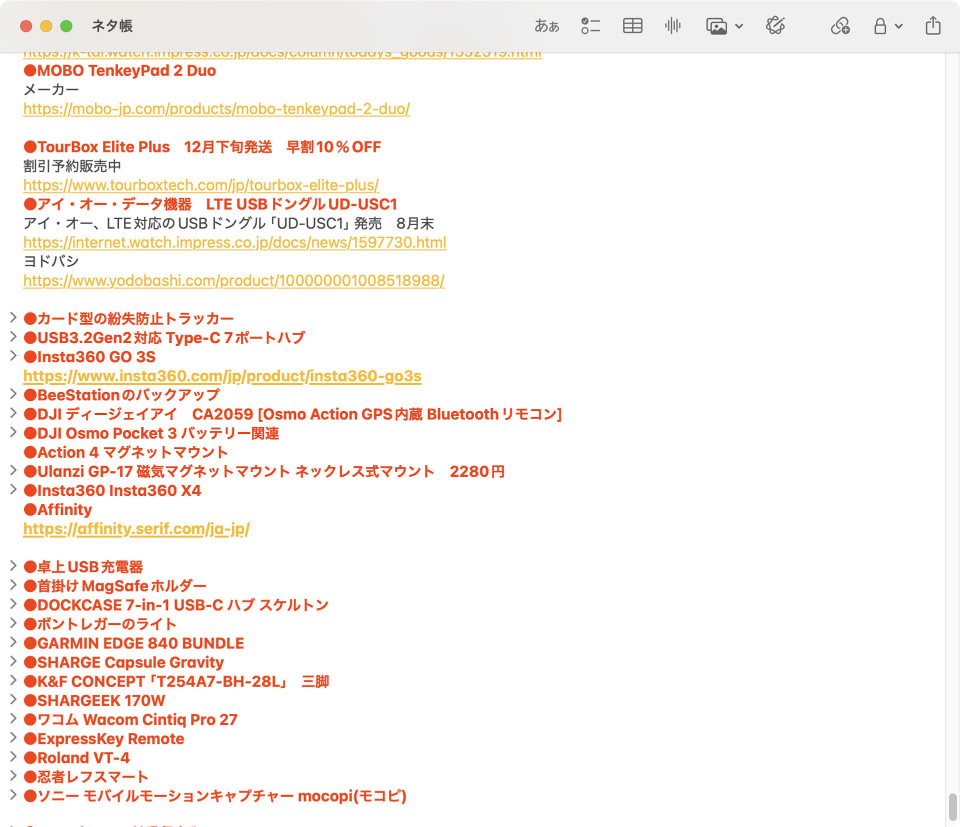Expand the Roland VT-4 section
This screenshot has width=960, height=827.
click(x=13, y=756)
